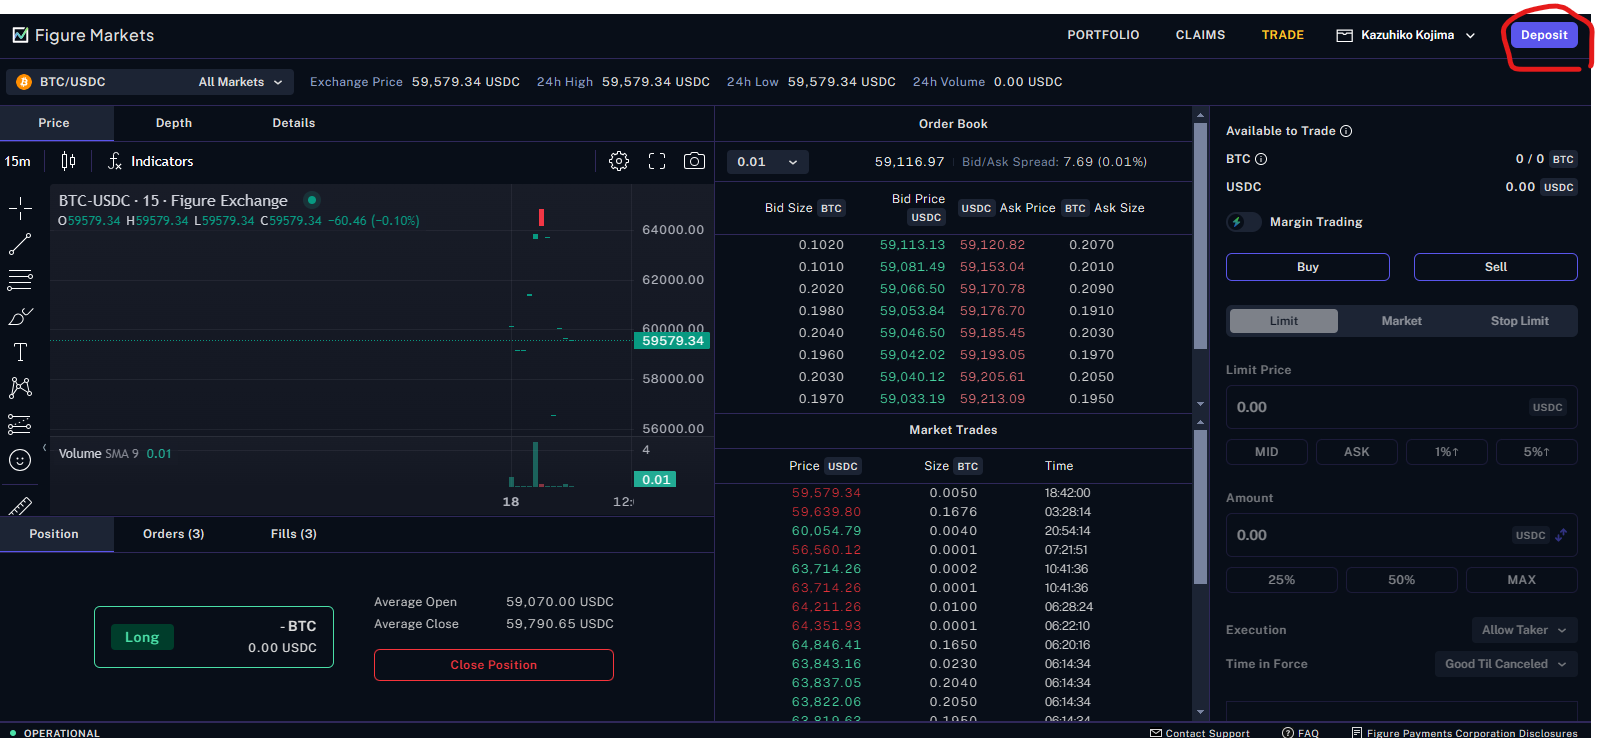This screenshot has height=738, width=1597.
Task: Open Figure Payments Corporation Disclosures
Action: (x=1464, y=733)
